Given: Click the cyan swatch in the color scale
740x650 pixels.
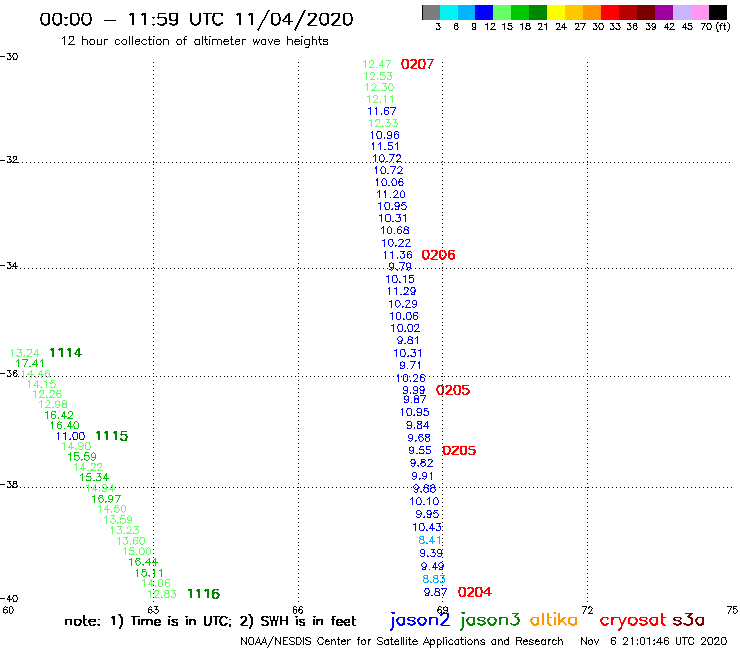Looking at the screenshot, I should point(449,13).
